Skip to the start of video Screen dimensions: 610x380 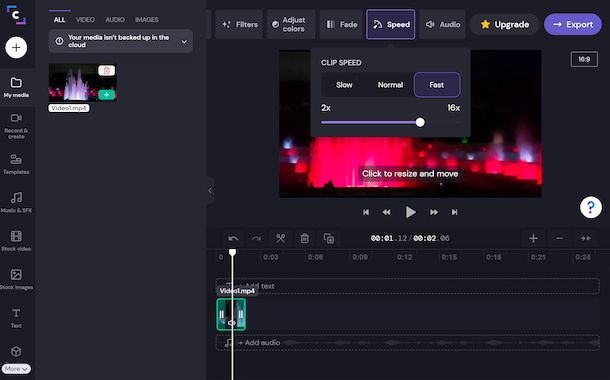pyautogui.click(x=366, y=212)
